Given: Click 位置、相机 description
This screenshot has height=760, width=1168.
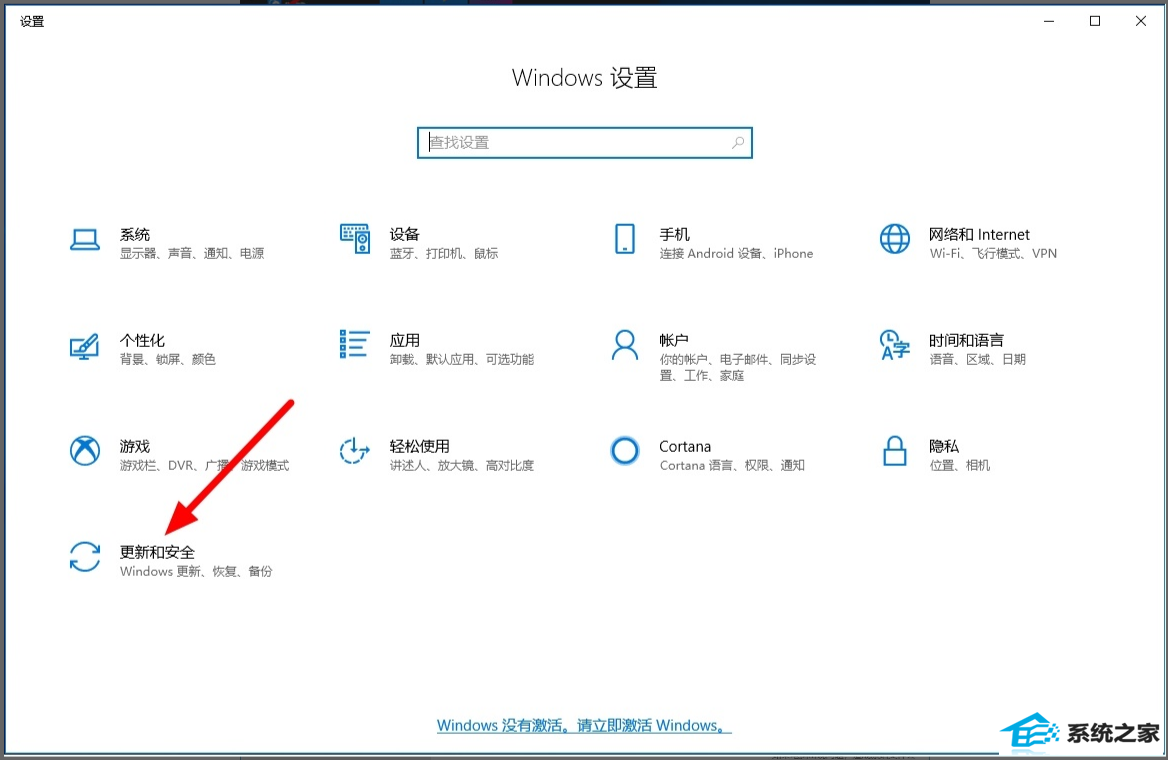Looking at the screenshot, I should tap(959, 465).
